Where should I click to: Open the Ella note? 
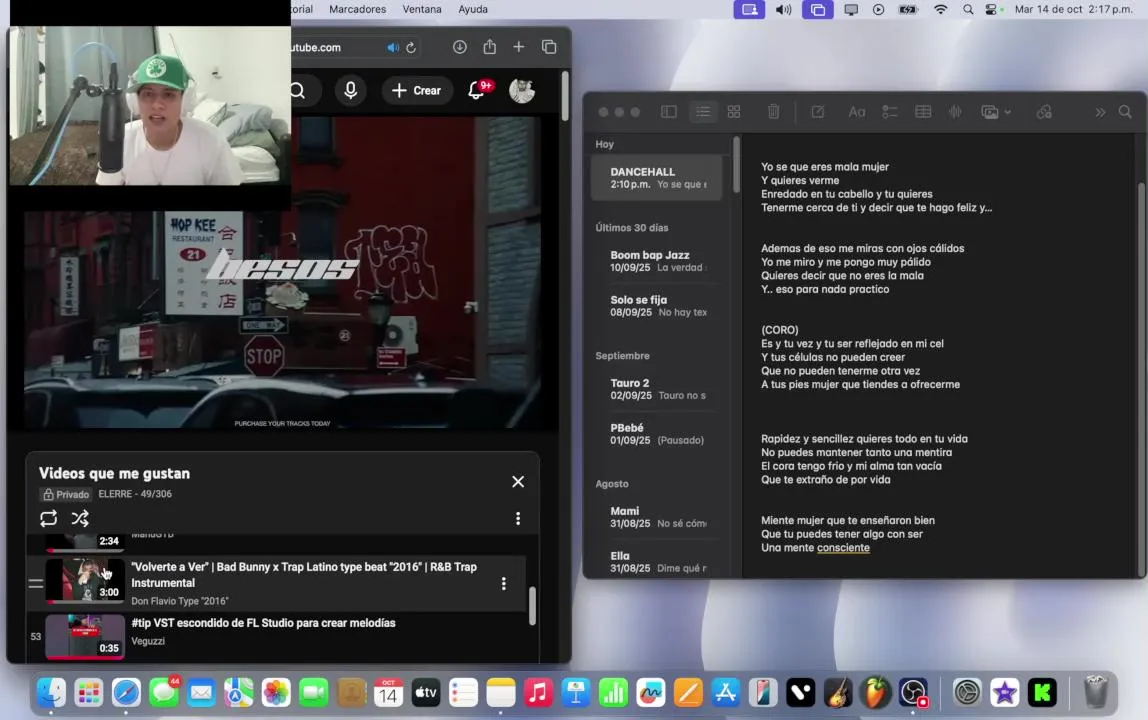(x=657, y=562)
